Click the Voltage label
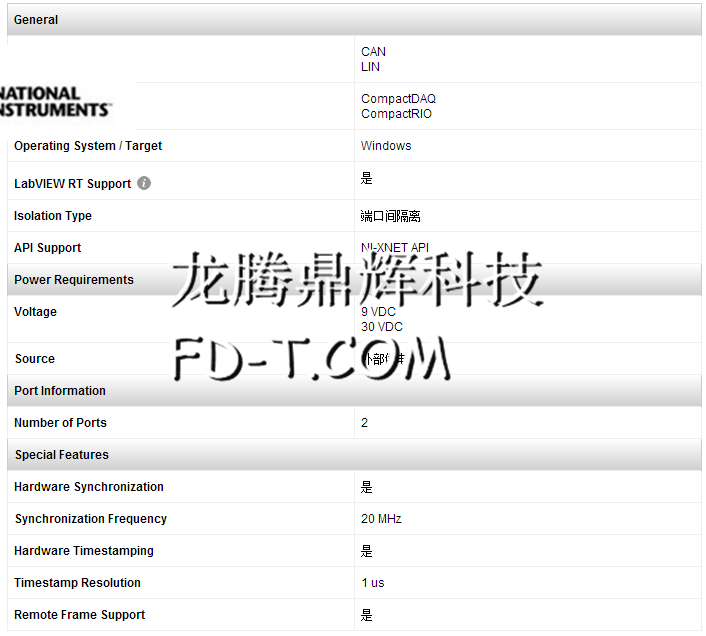Image resolution: width=706 pixels, height=636 pixels. [35, 311]
